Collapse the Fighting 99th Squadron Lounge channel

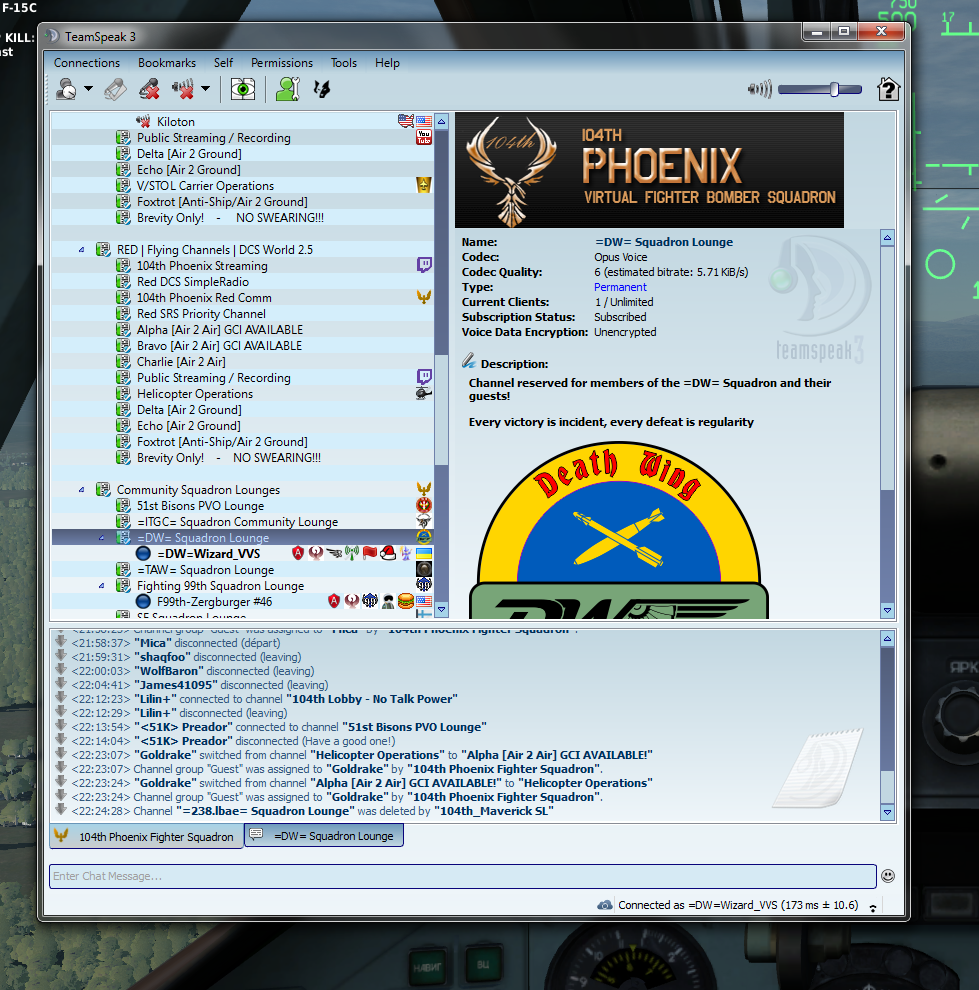102,586
